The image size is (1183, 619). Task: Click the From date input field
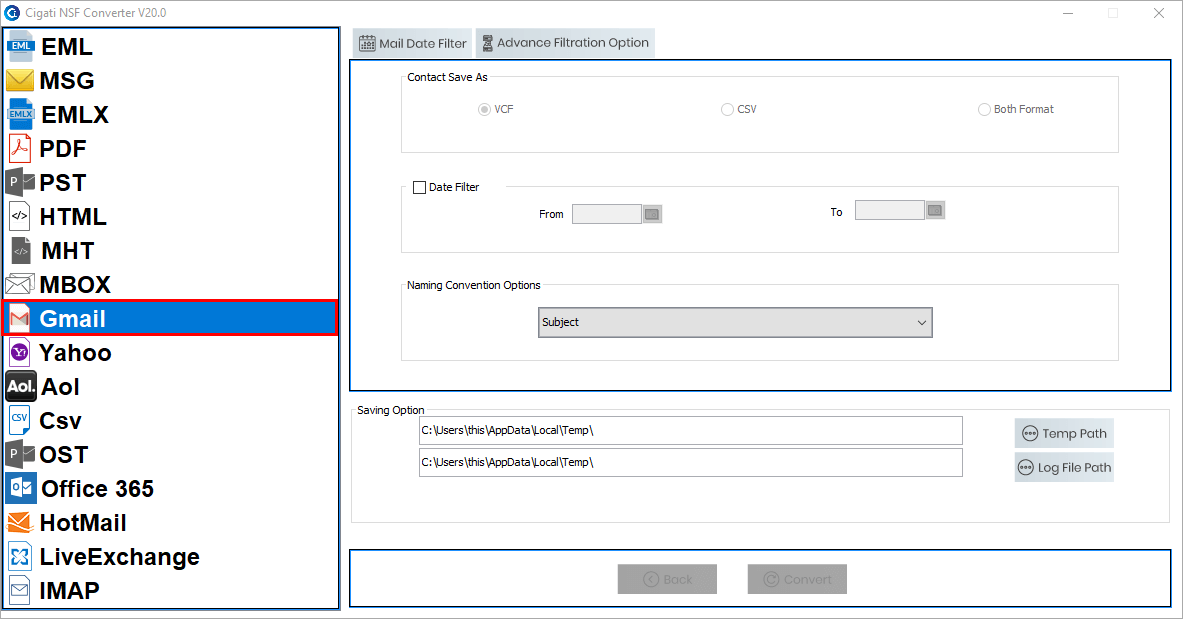607,214
